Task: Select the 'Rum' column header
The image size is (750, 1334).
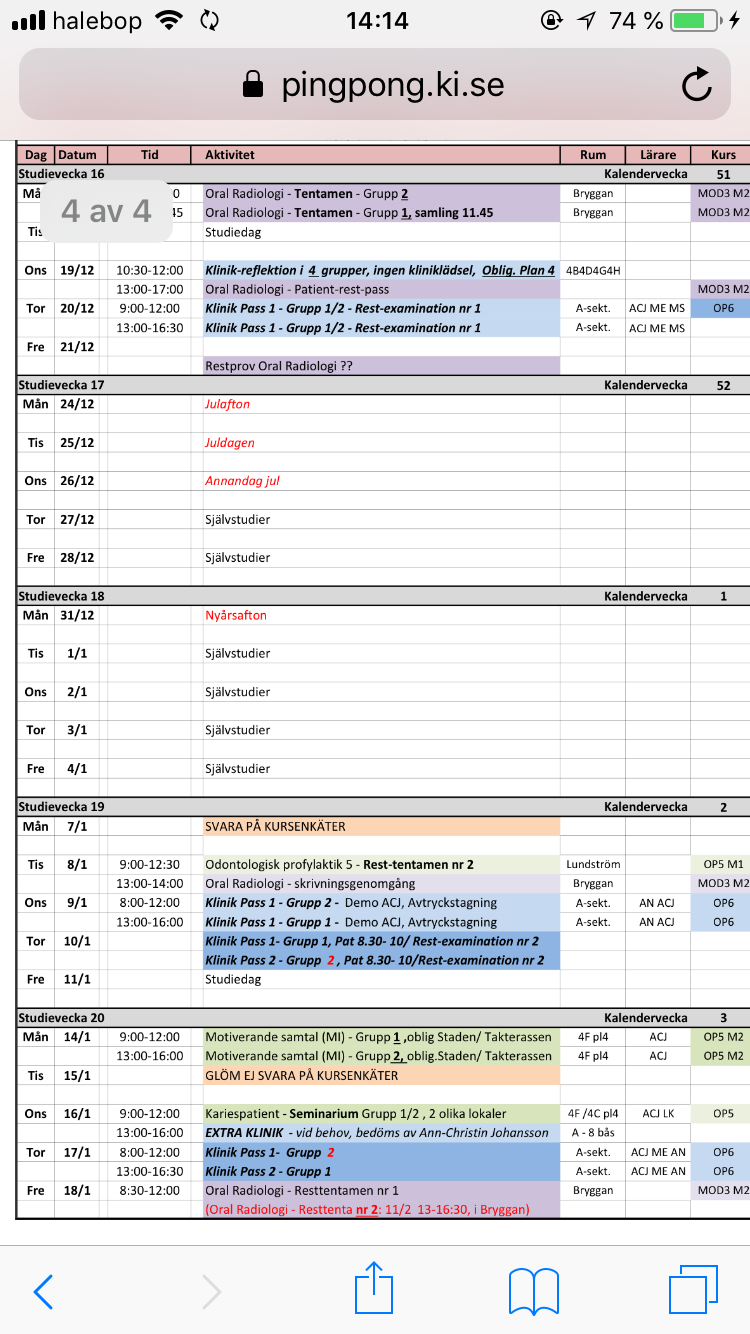Action: point(593,155)
